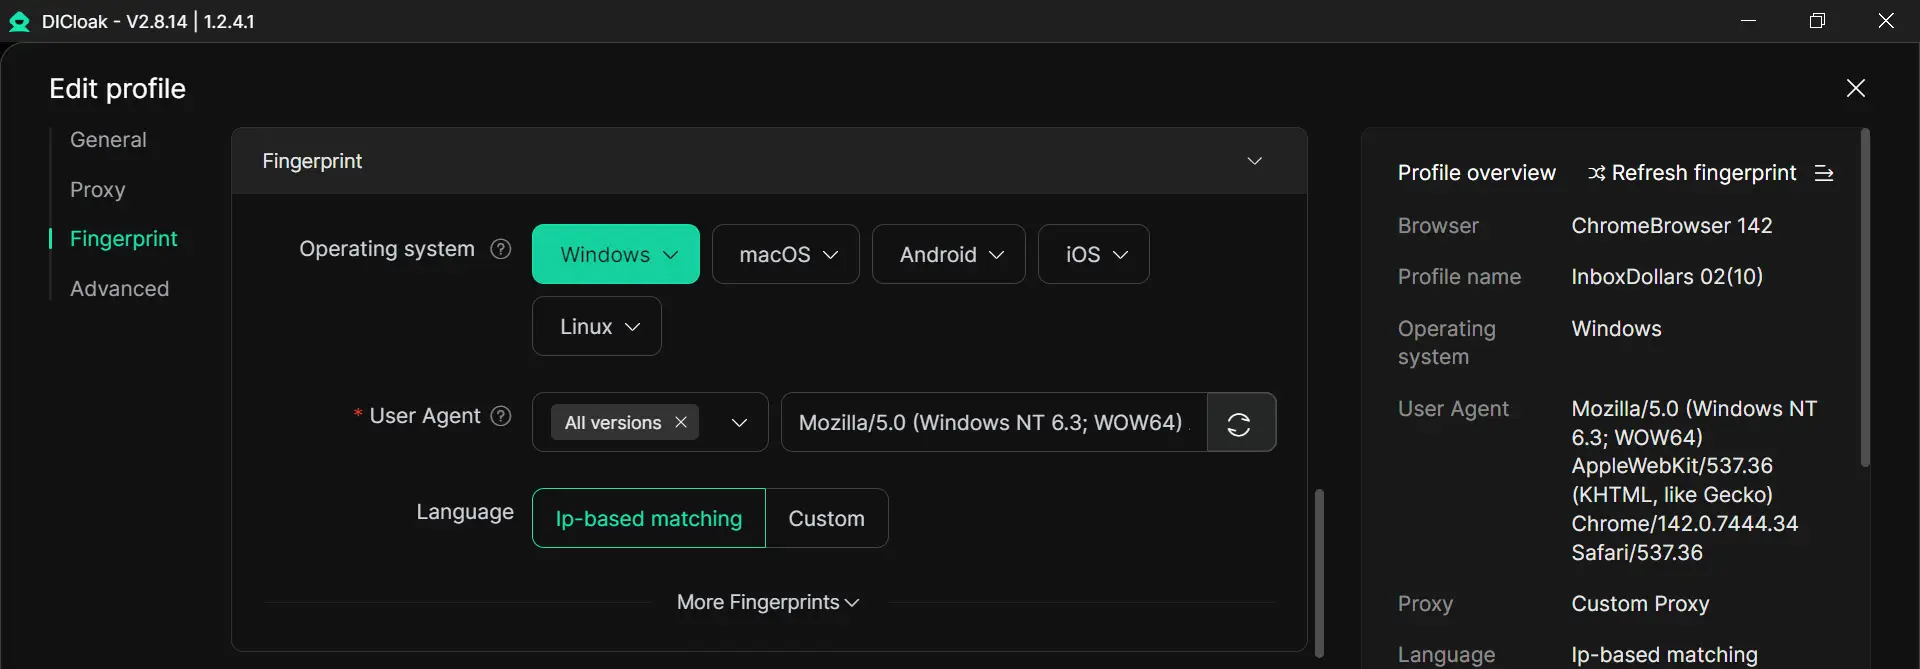
Task: Open the User Agent versions dropdown
Action: click(x=739, y=423)
